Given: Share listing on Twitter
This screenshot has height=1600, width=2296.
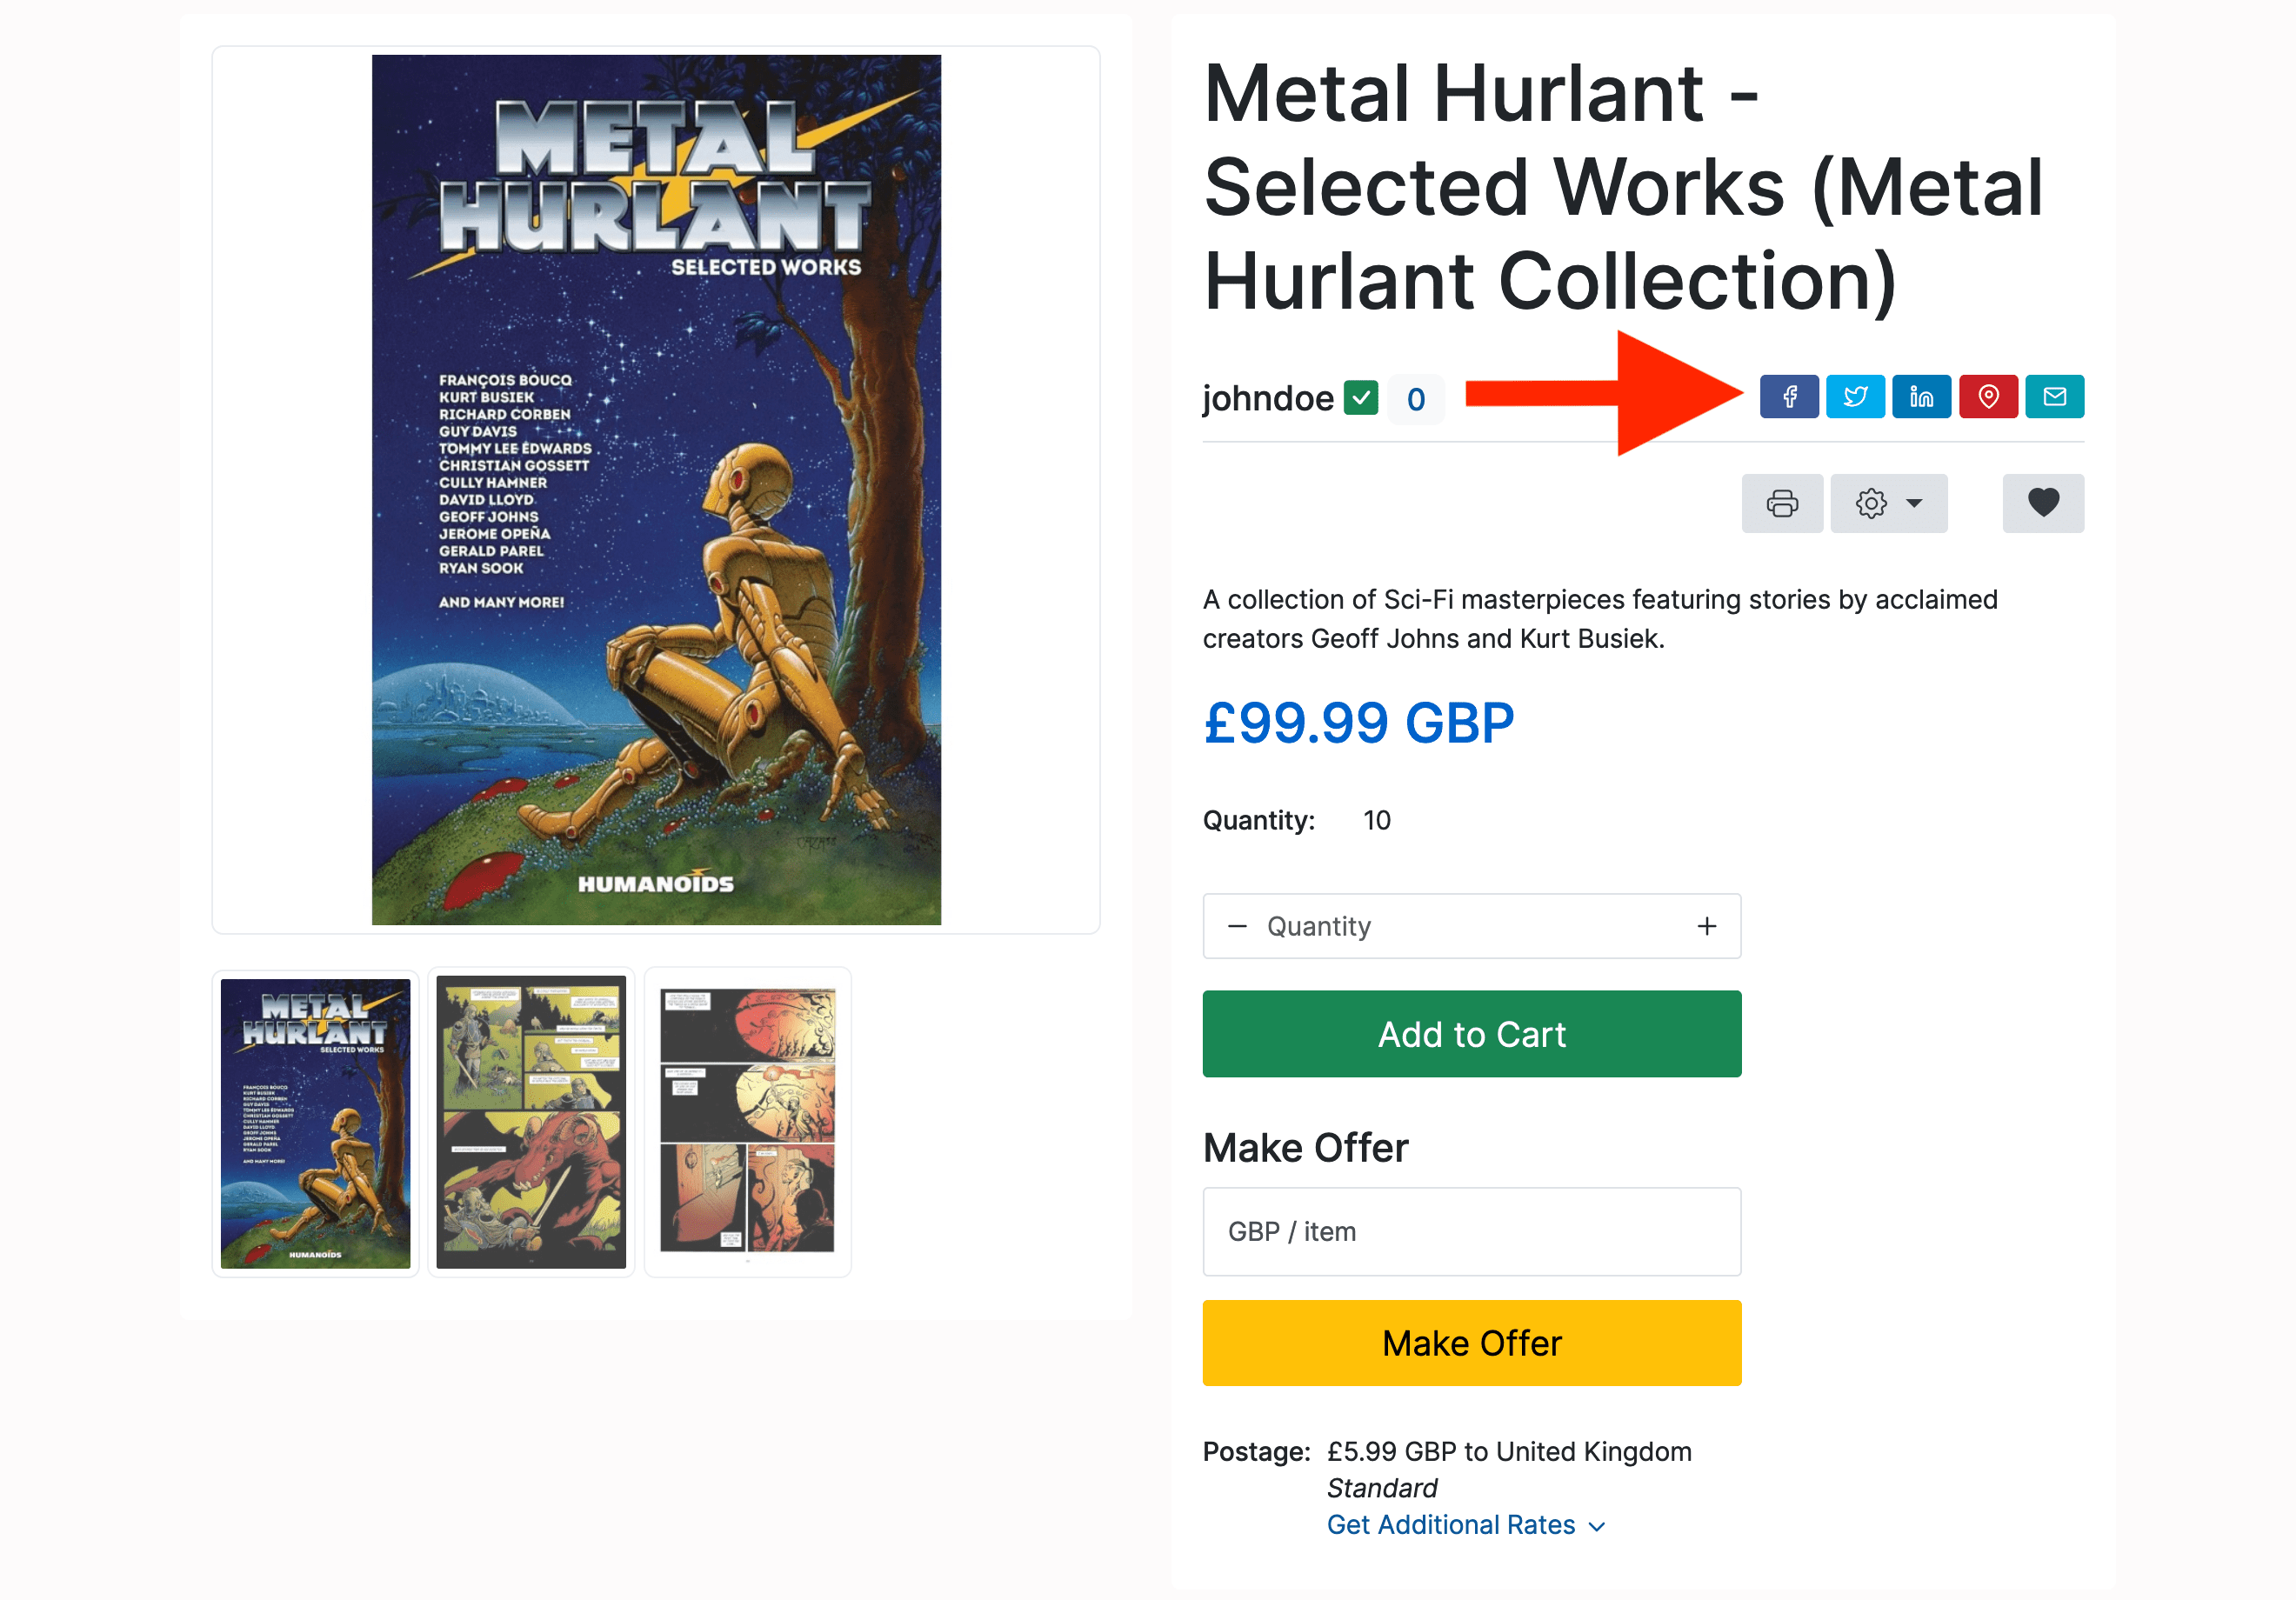Looking at the screenshot, I should (x=1855, y=397).
